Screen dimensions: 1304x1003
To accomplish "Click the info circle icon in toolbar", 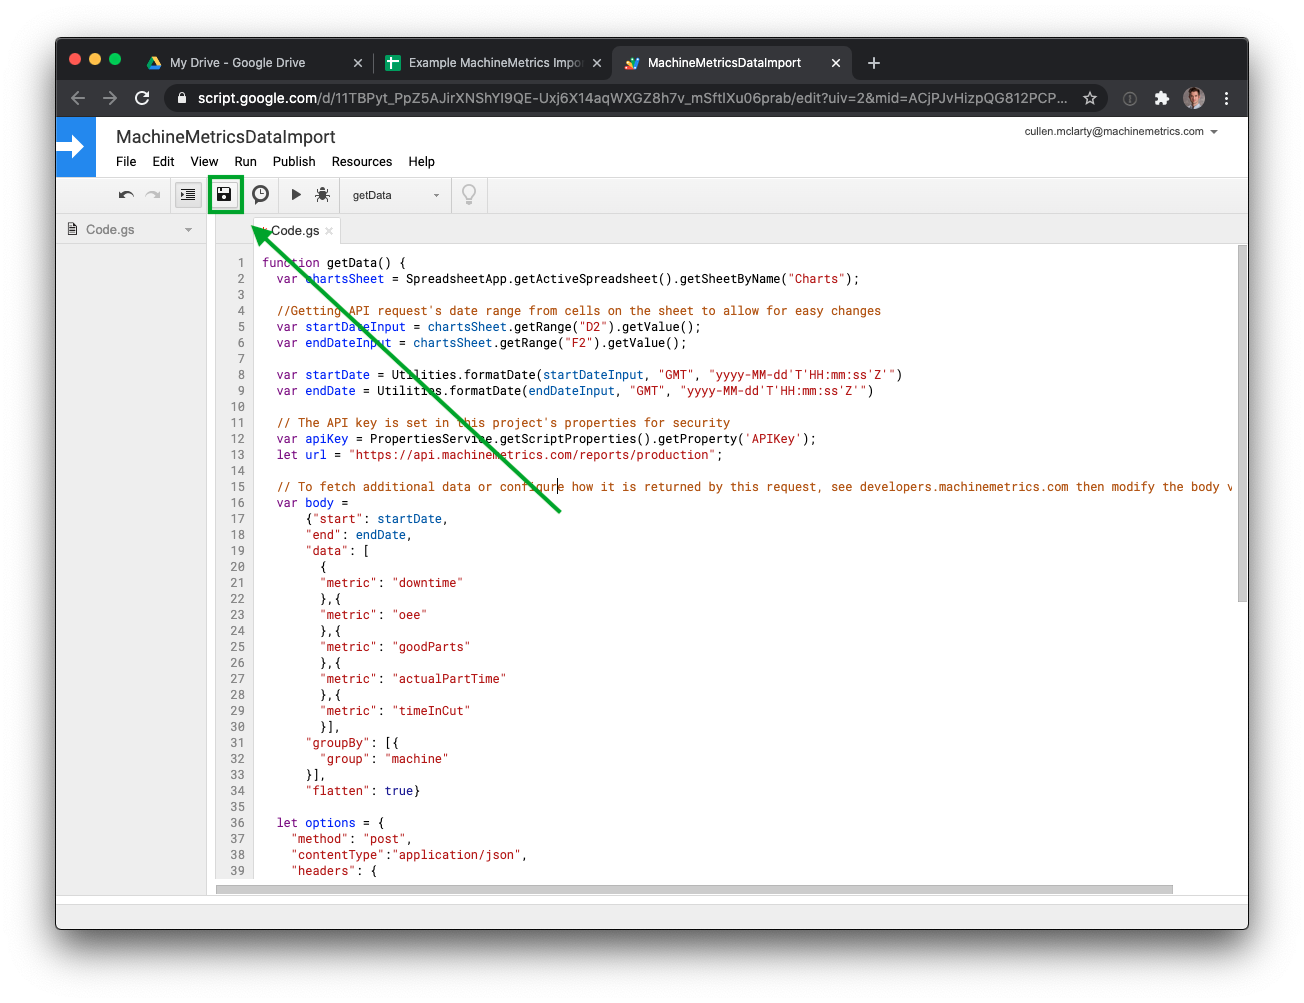I will [1130, 98].
